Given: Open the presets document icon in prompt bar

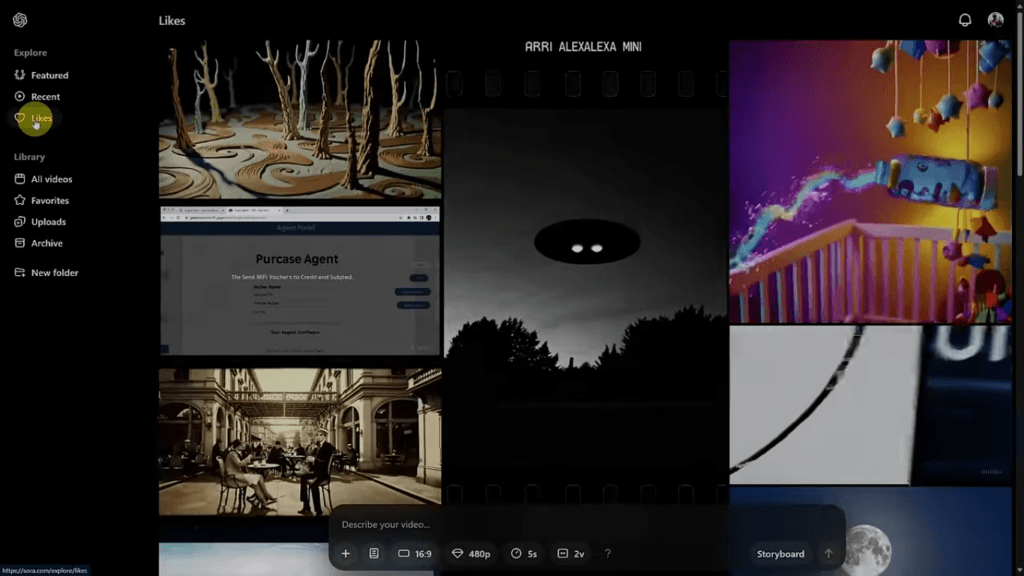Looking at the screenshot, I should tap(374, 553).
